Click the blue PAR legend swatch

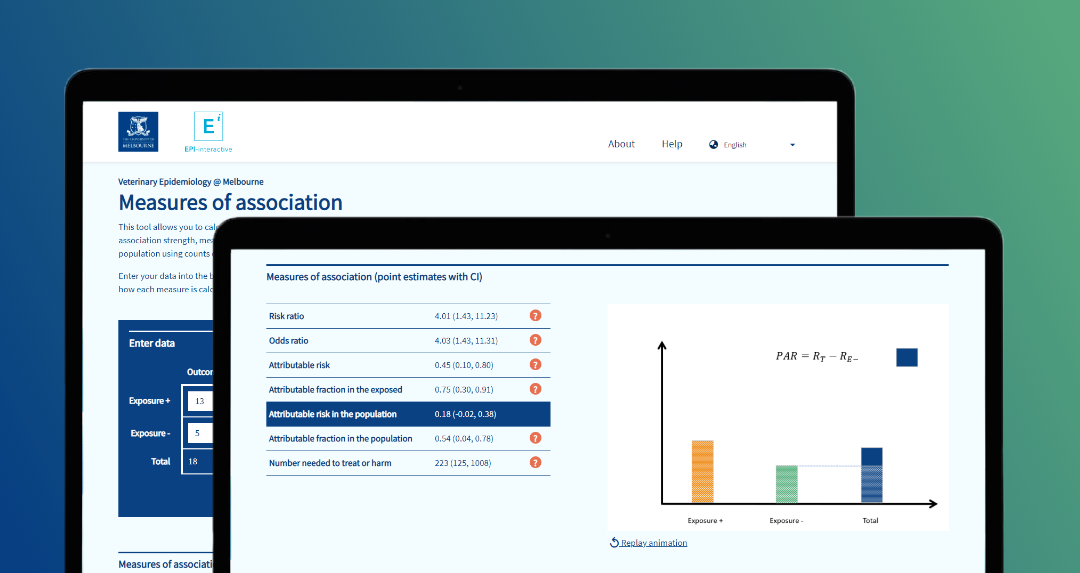tap(906, 357)
